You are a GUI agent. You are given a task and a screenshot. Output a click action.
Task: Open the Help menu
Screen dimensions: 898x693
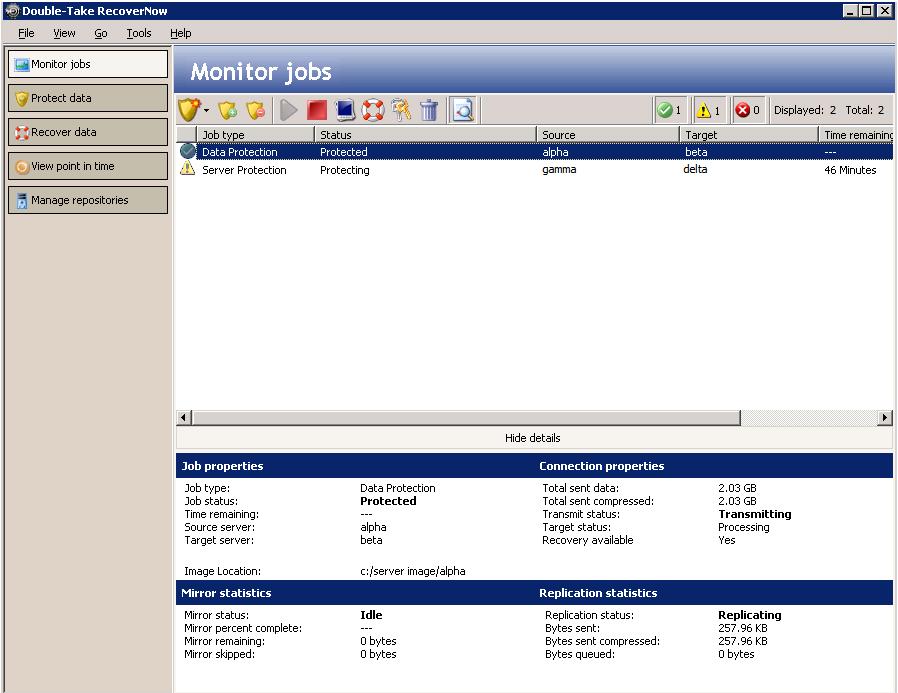coord(180,33)
